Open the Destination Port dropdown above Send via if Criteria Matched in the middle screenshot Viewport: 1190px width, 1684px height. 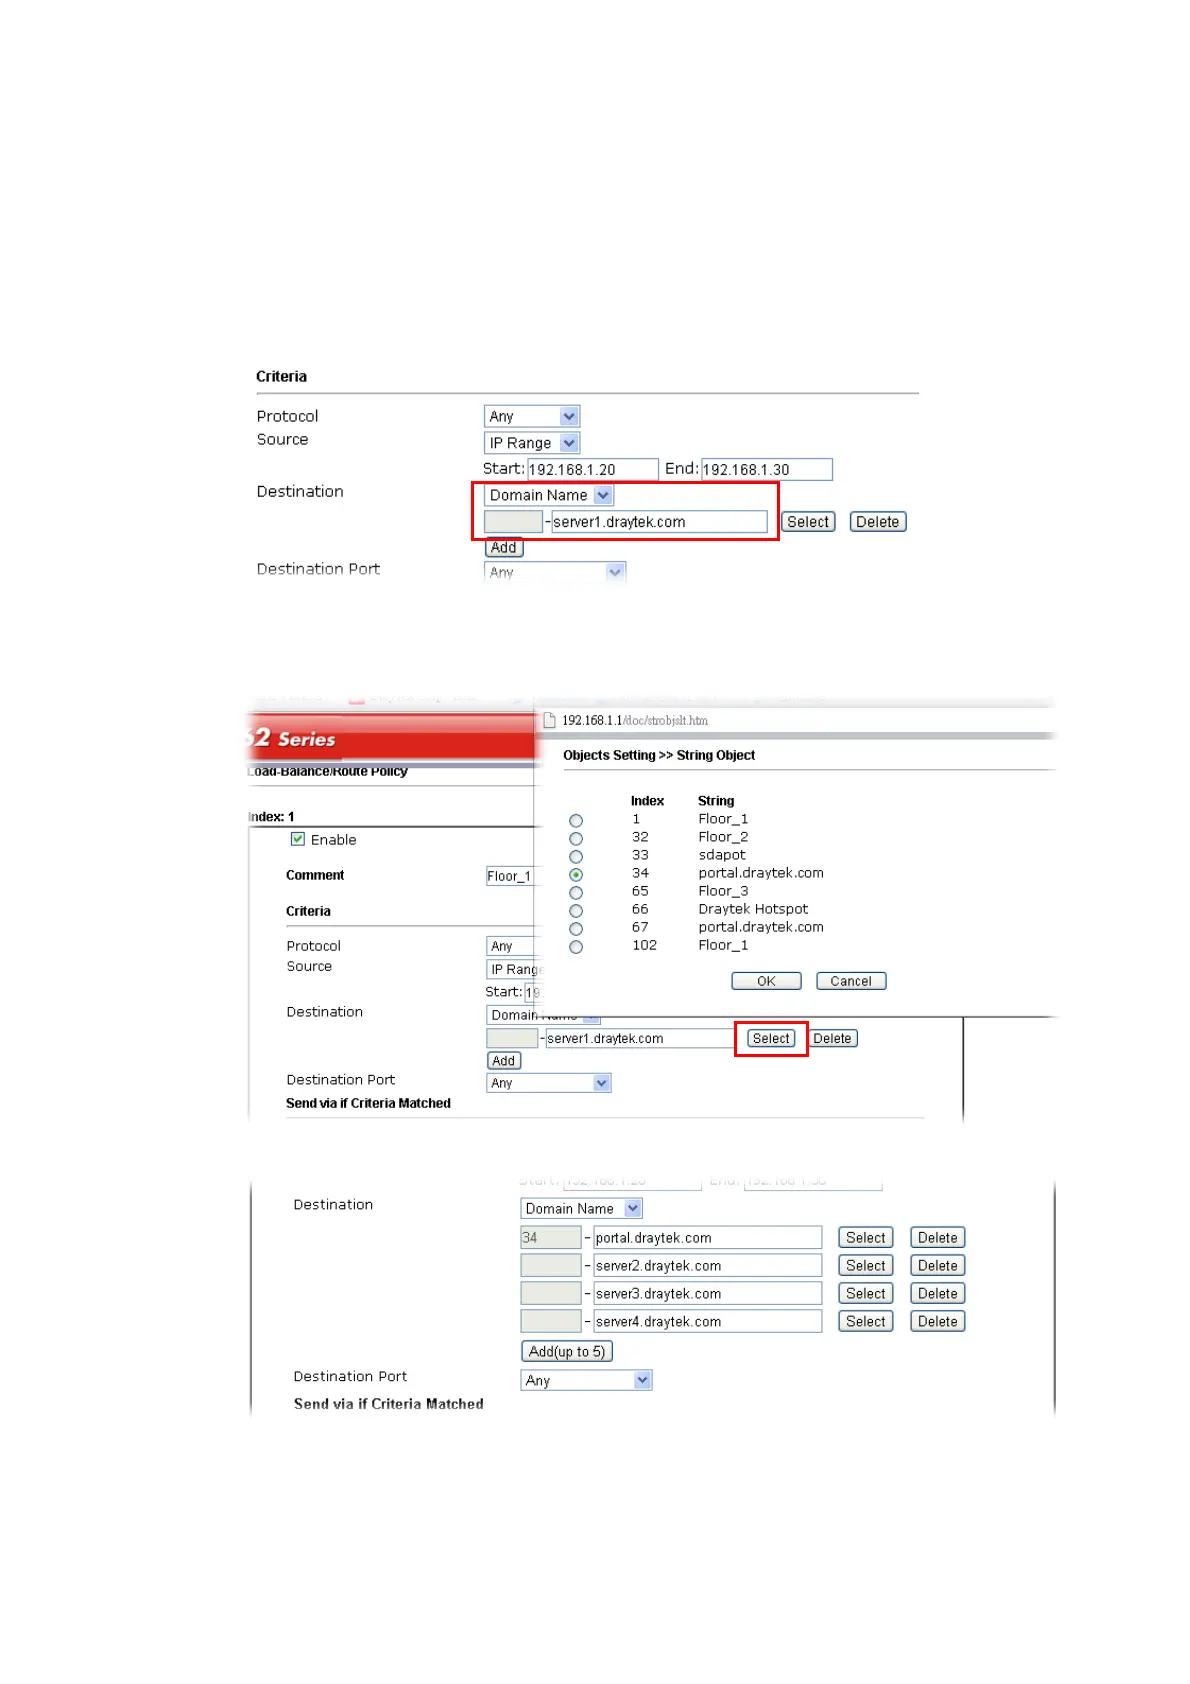(549, 1083)
